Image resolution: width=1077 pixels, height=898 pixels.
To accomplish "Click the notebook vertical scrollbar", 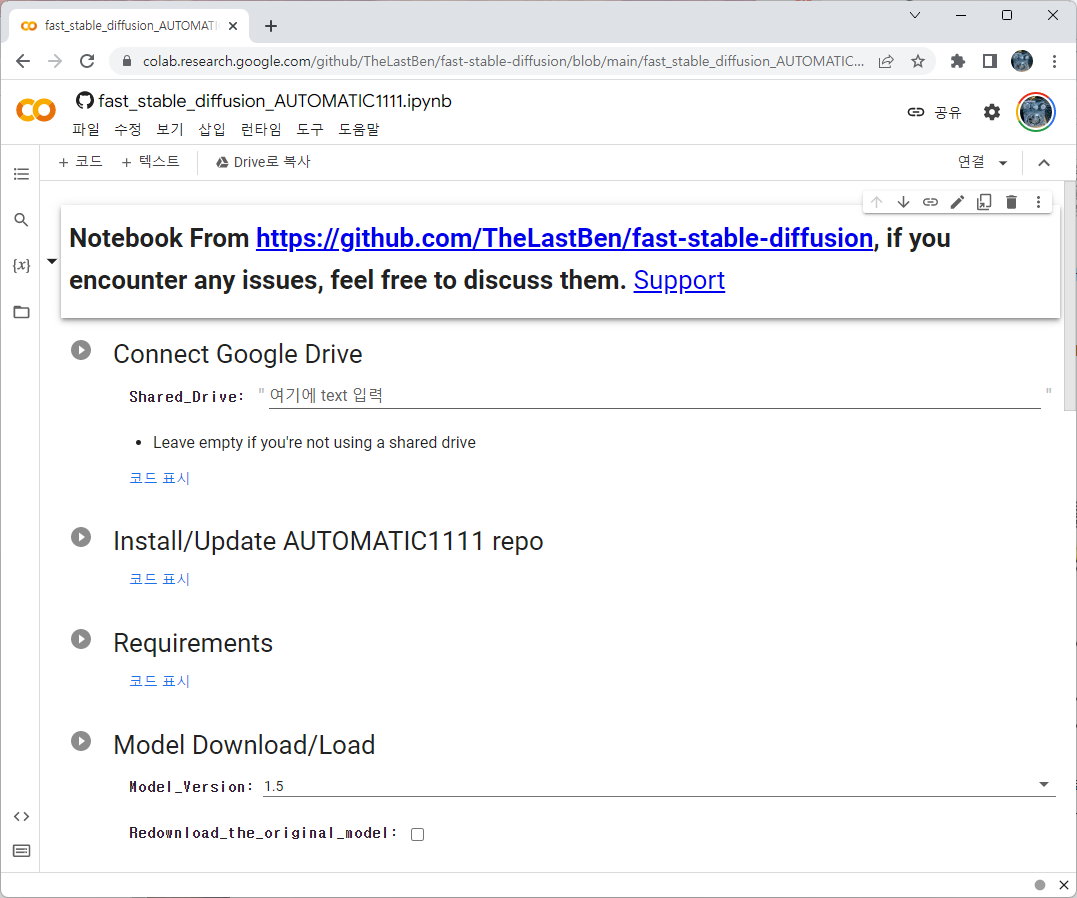I will pyautogui.click(x=1070, y=295).
